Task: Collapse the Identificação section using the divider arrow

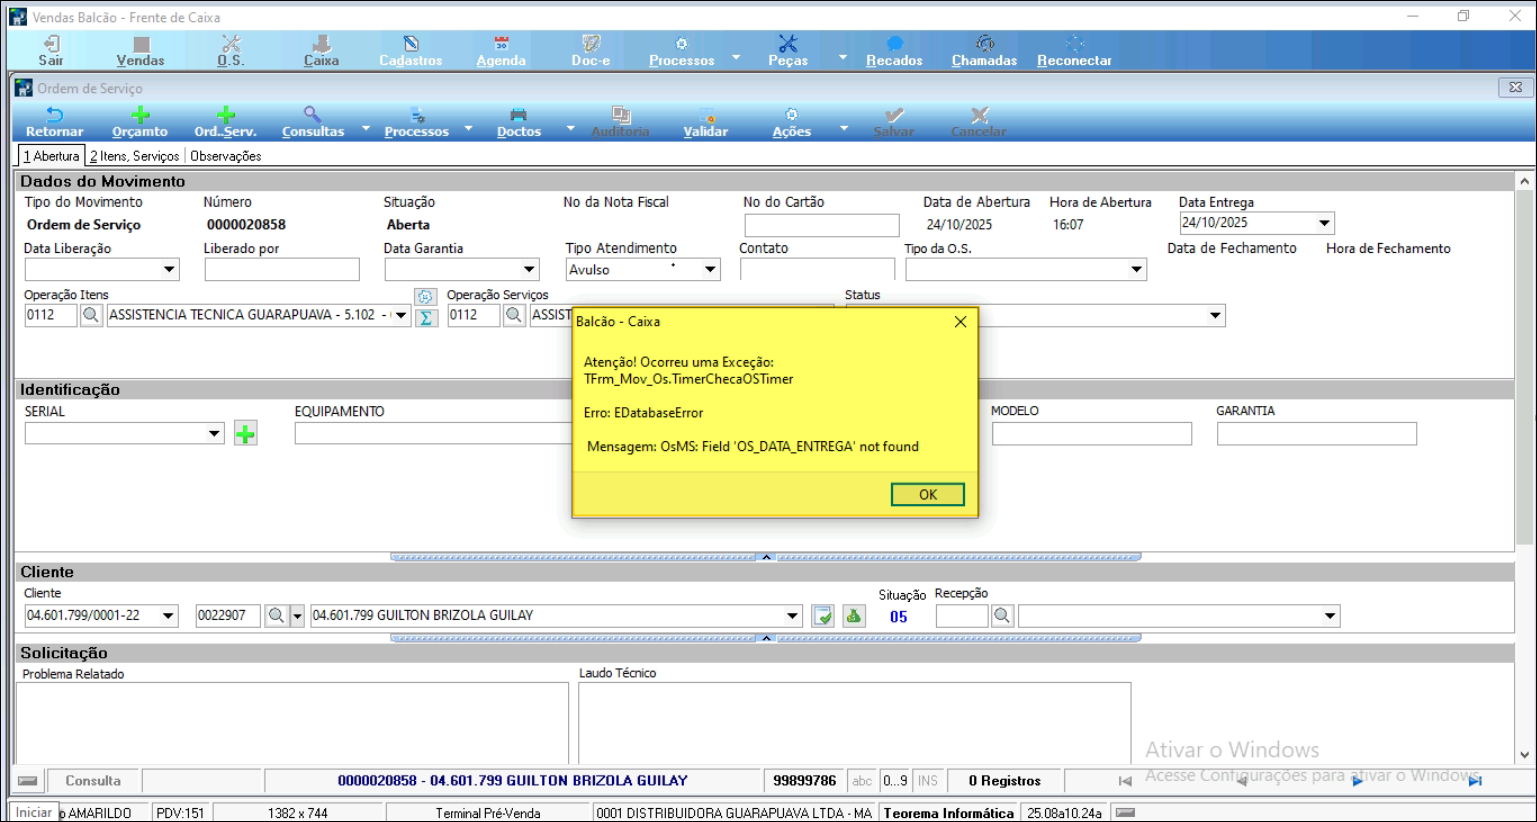Action: point(766,557)
